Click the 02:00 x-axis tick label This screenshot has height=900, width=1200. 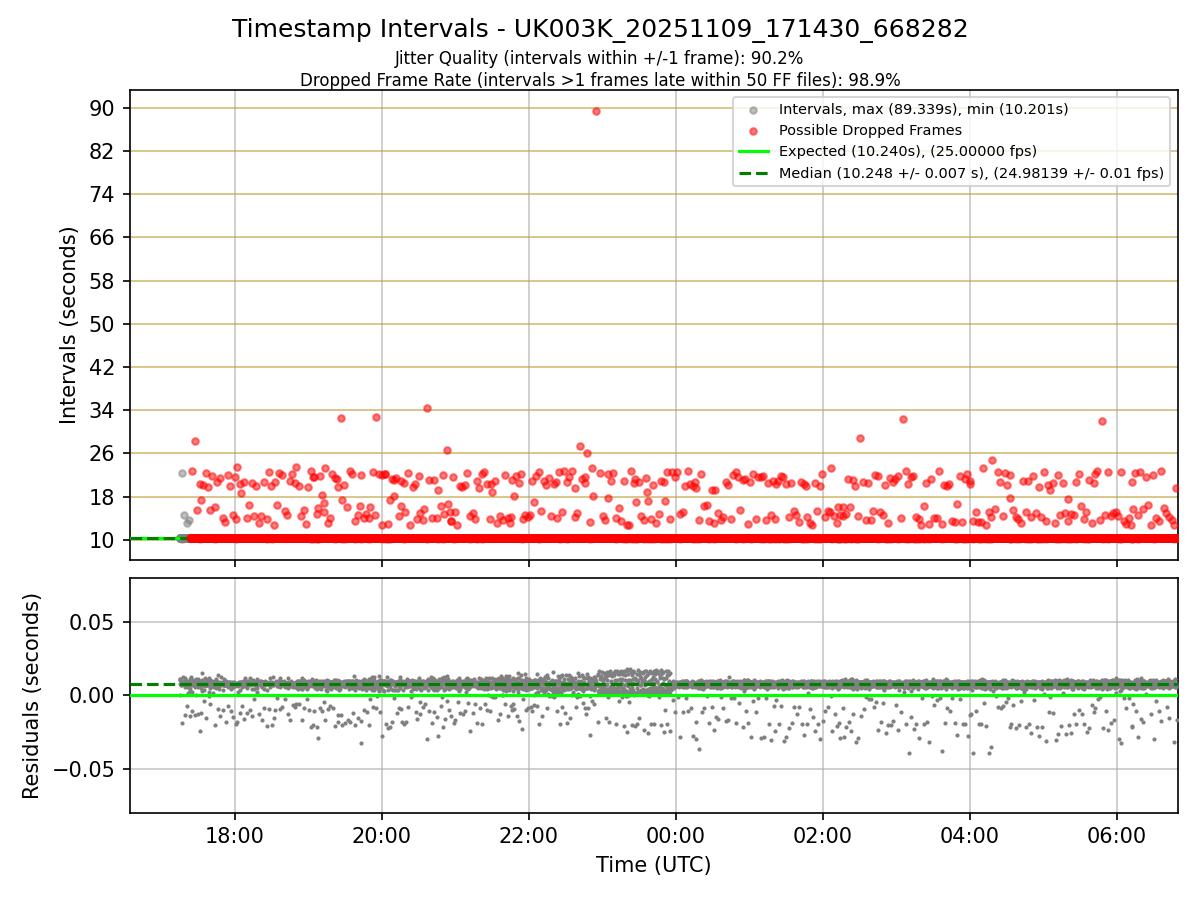823,834
